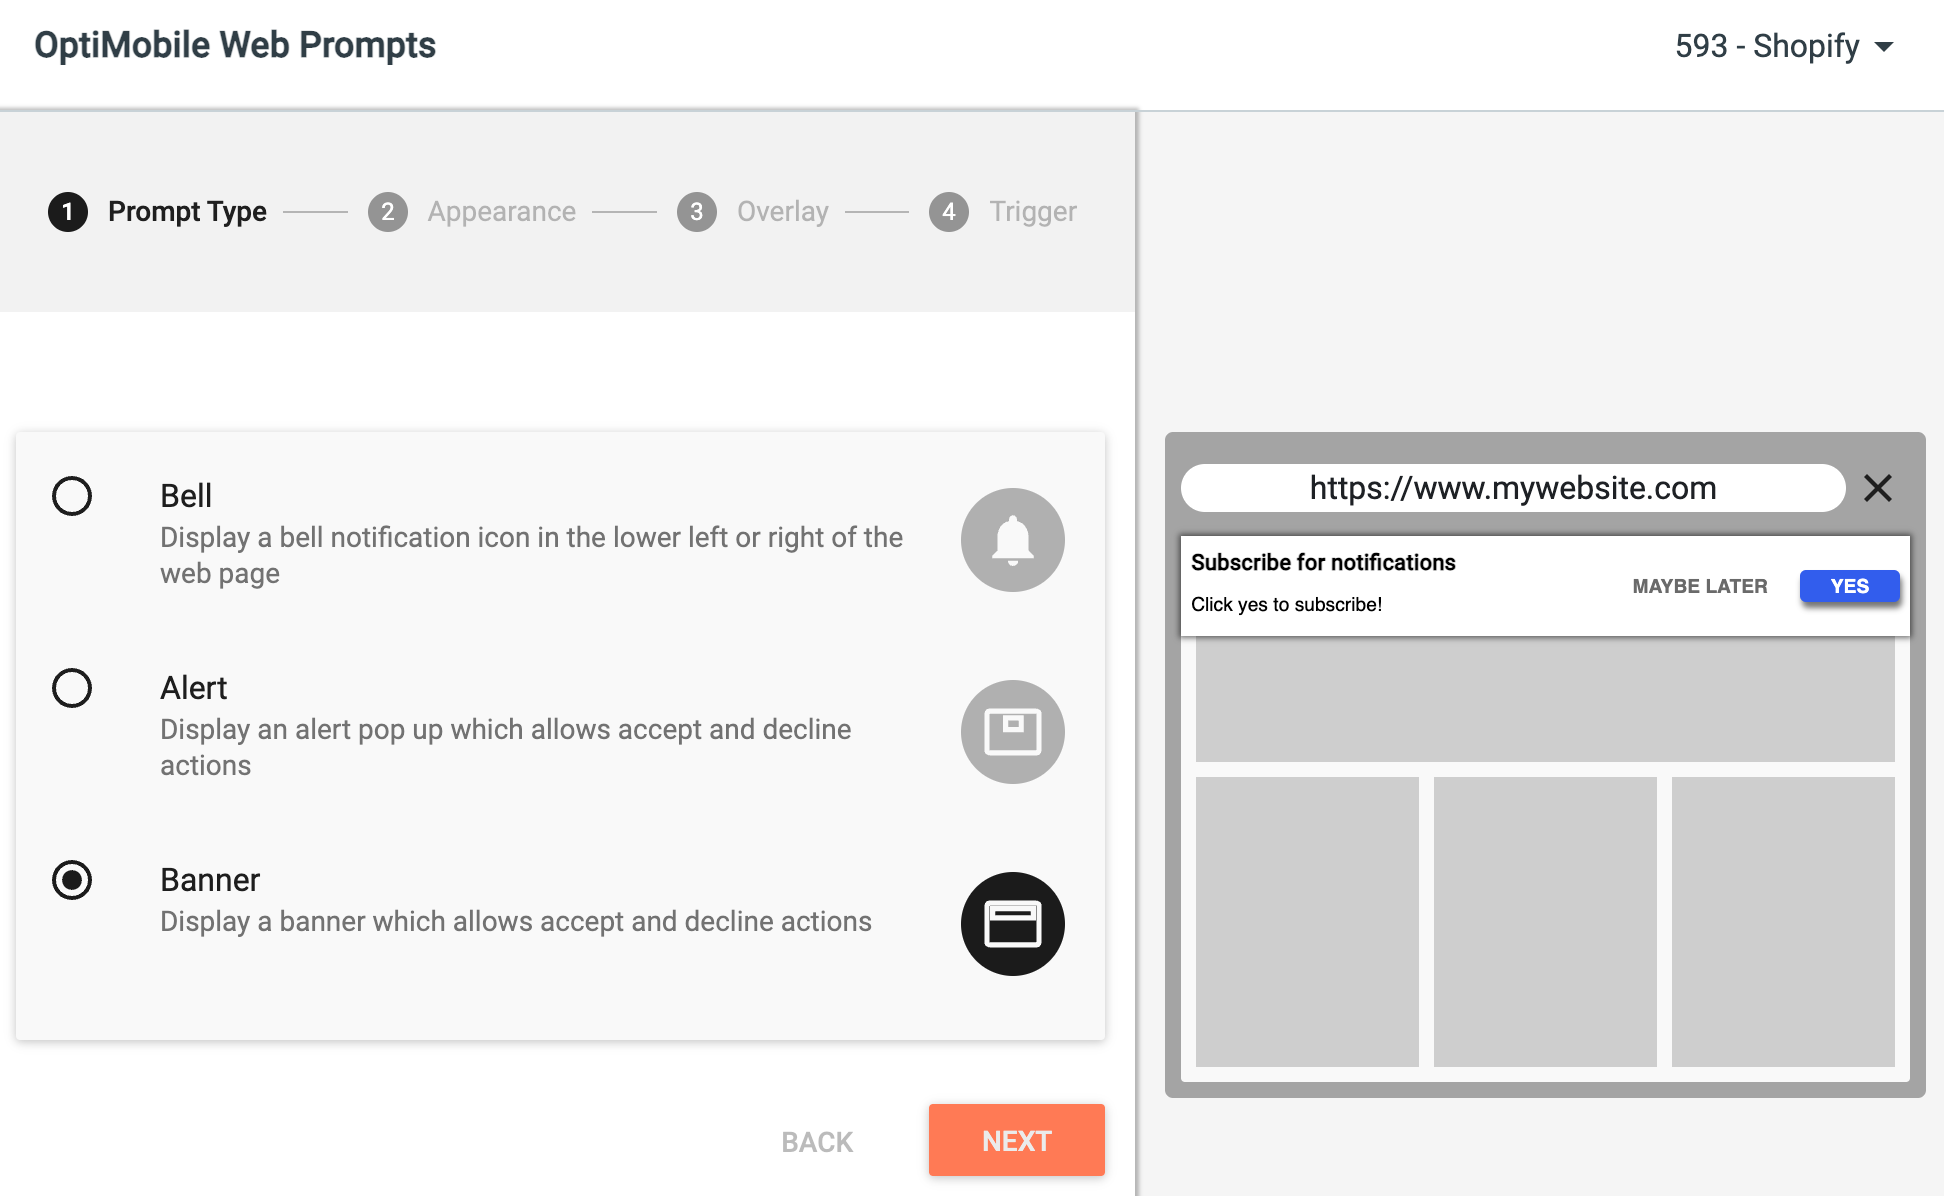The image size is (1944, 1196).
Task: Select the Bell radio button
Action: (x=72, y=496)
